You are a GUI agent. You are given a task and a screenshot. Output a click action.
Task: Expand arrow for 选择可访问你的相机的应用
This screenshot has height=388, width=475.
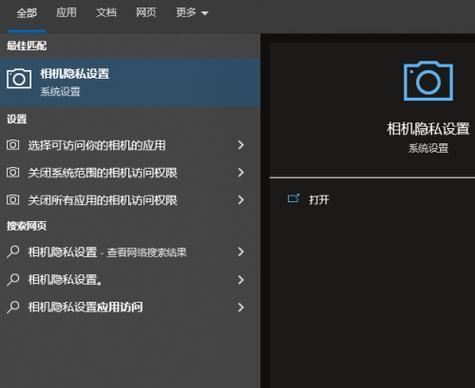(x=241, y=145)
